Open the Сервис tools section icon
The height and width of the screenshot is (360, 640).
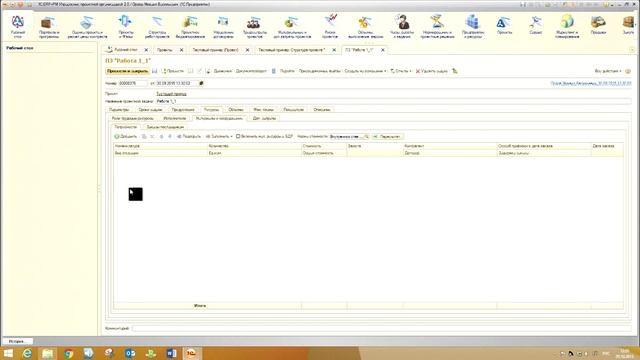click(535, 25)
